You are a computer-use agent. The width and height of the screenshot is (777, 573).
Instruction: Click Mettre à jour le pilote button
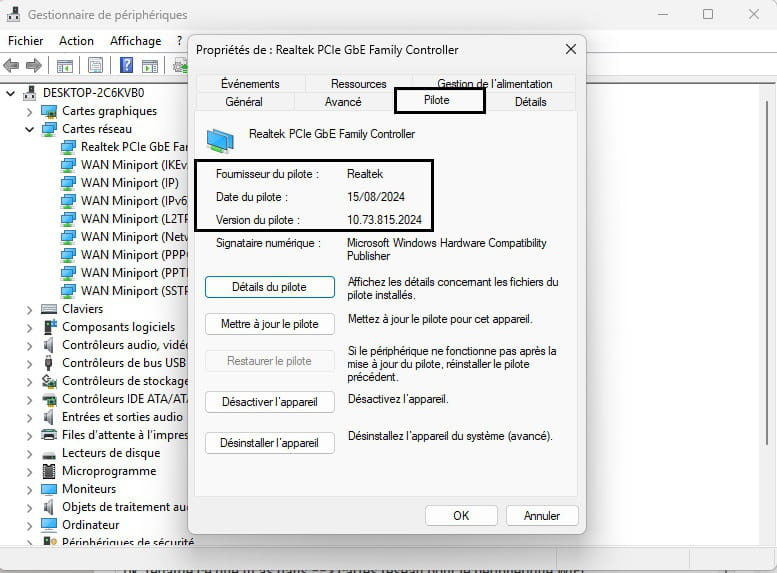coord(270,324)
